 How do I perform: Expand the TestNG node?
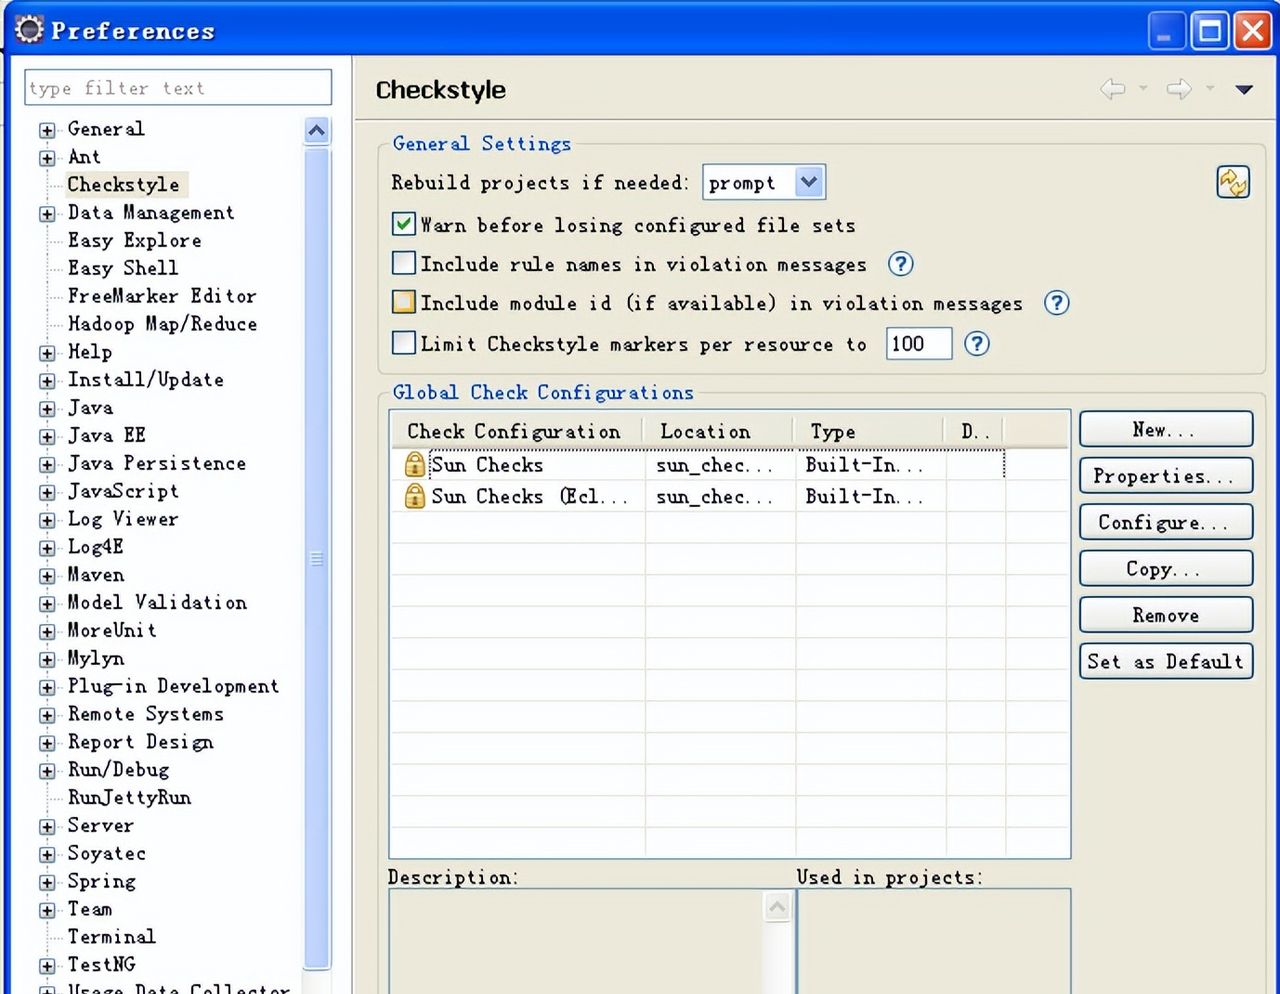tap(47, 966)
